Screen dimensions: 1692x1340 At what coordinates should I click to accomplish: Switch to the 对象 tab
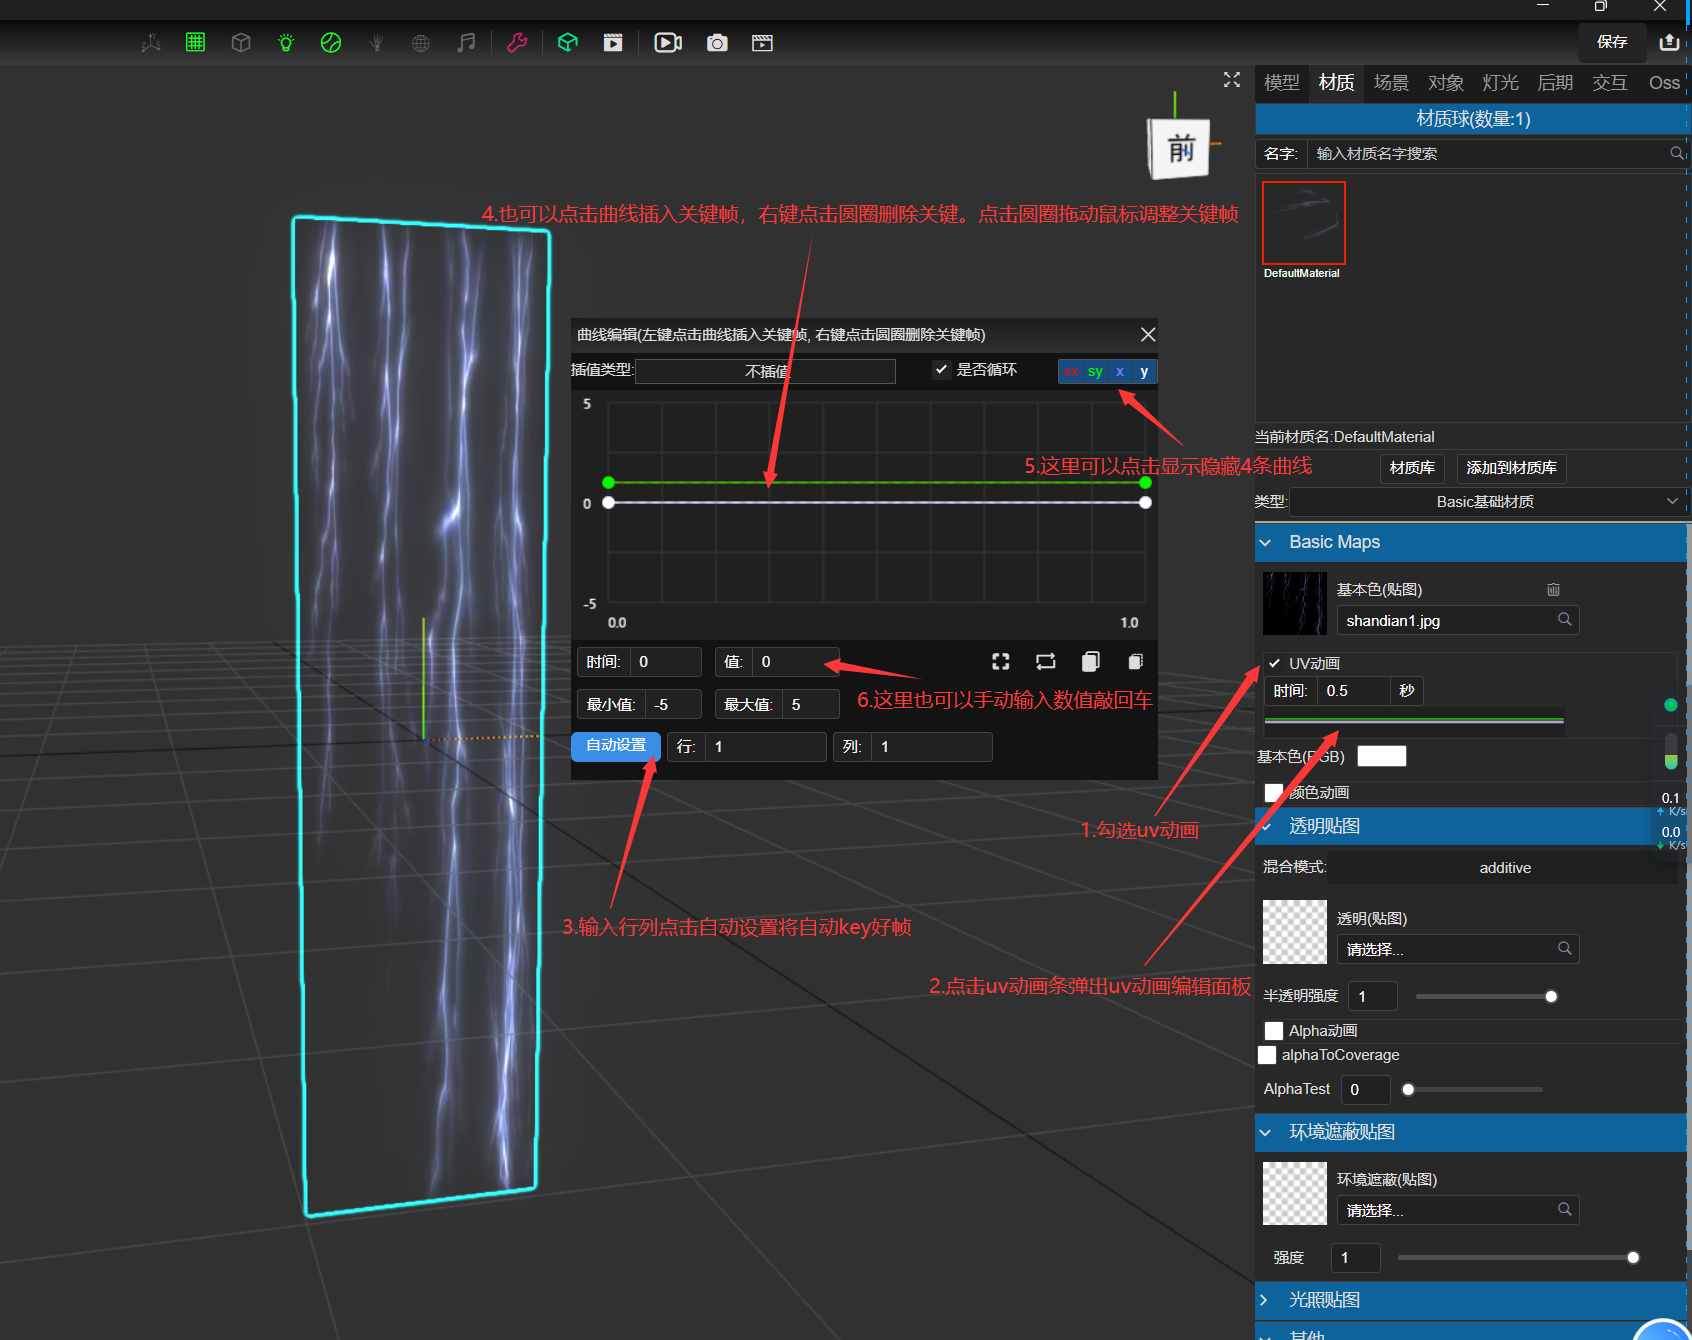point(1445,82)
